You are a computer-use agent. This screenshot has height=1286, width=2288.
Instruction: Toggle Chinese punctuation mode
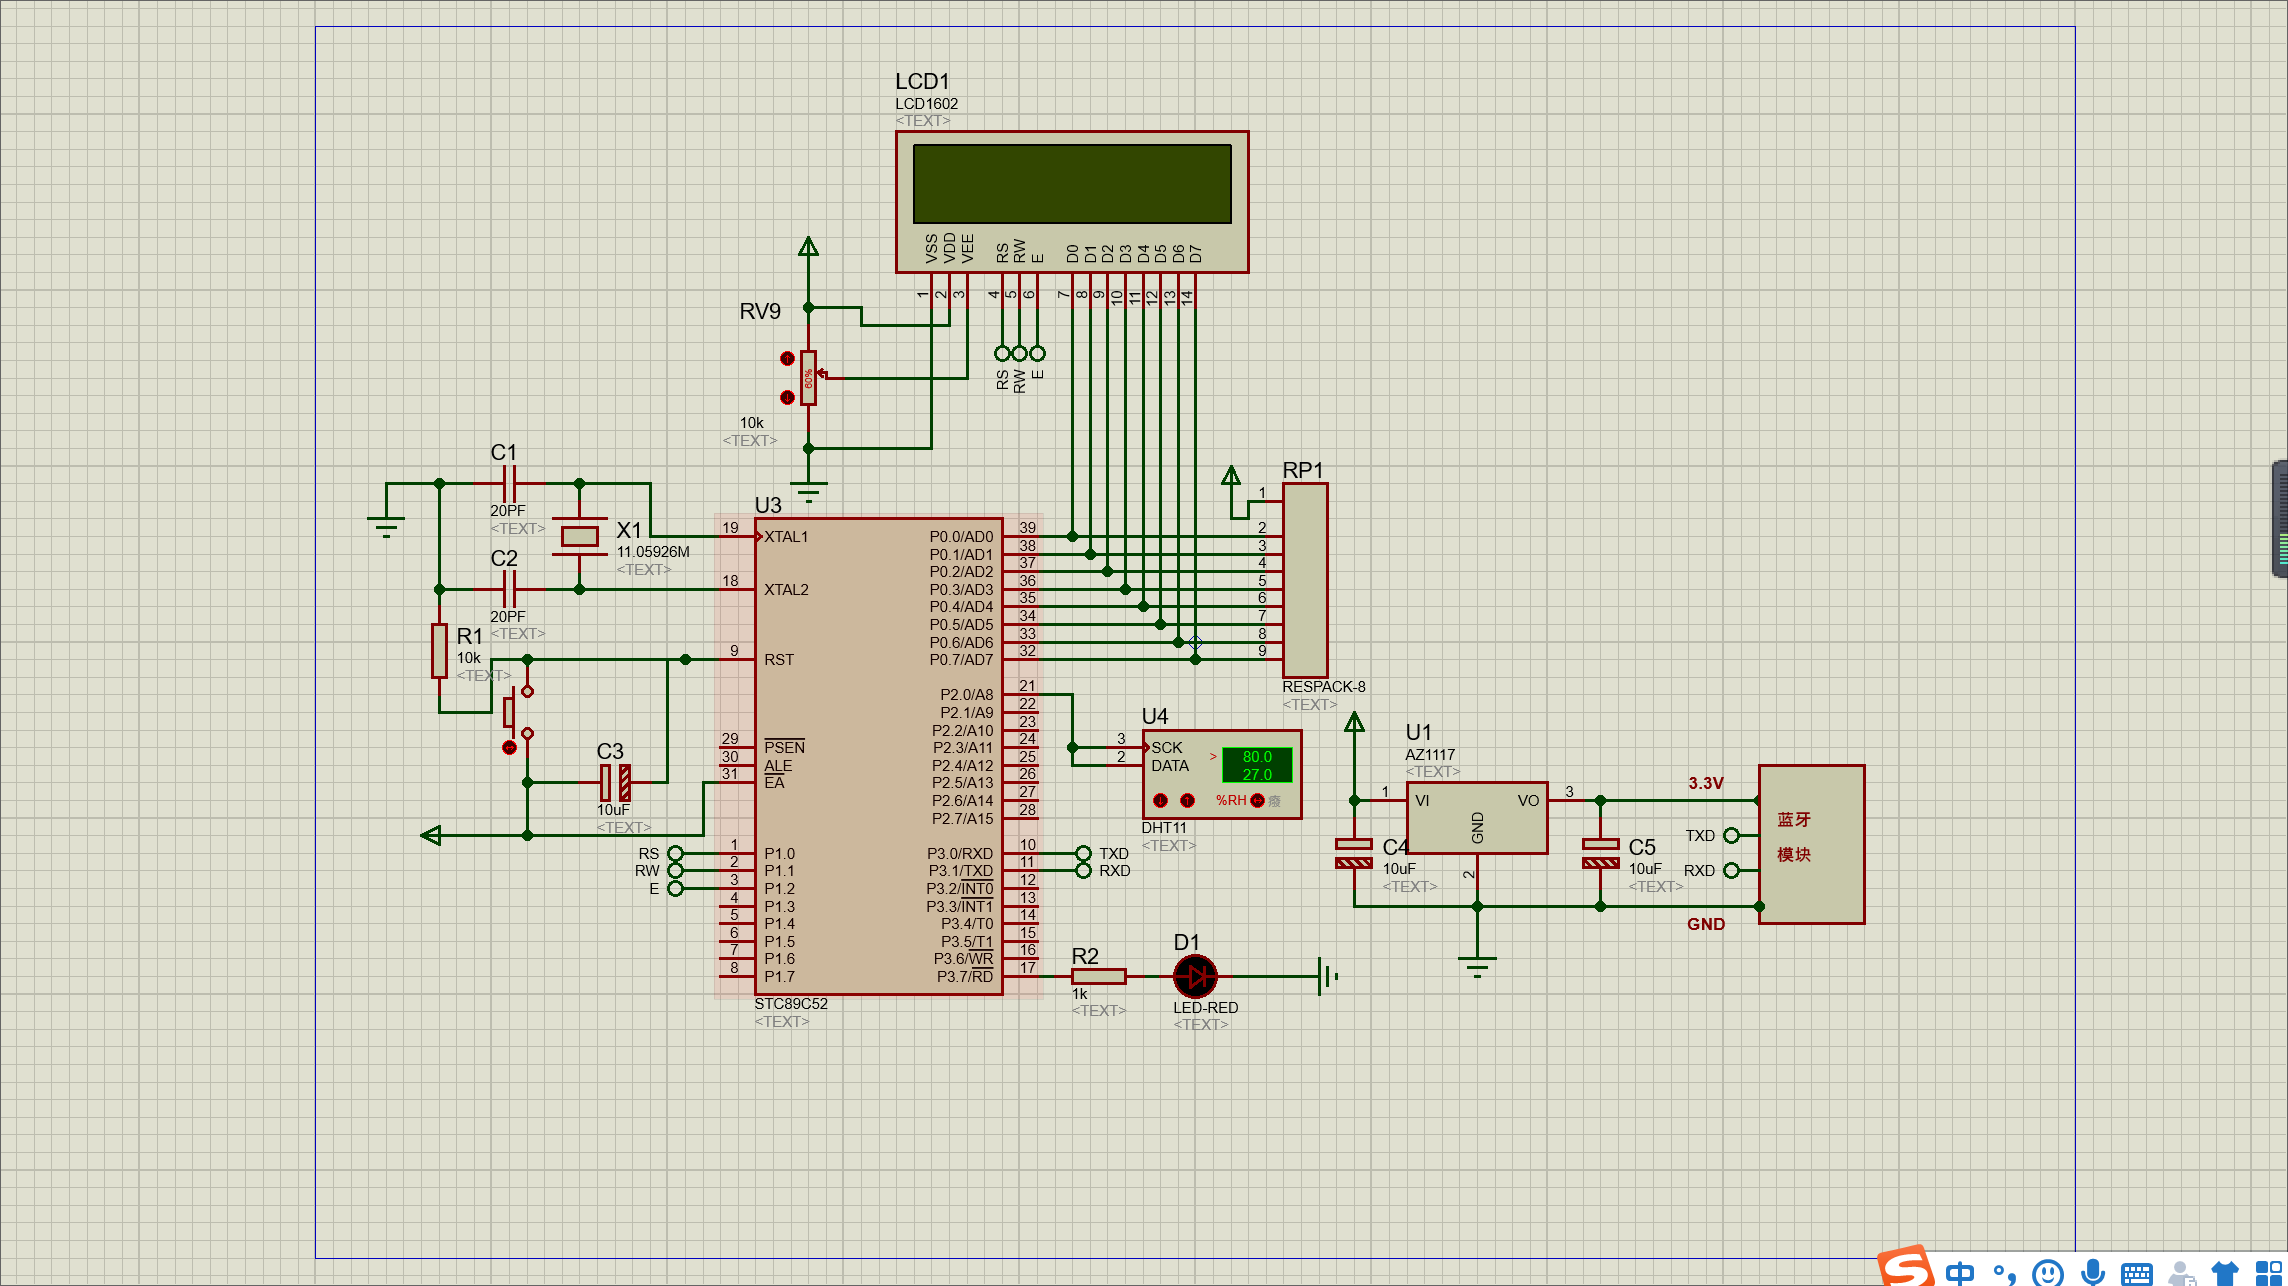point(2004,1273)
